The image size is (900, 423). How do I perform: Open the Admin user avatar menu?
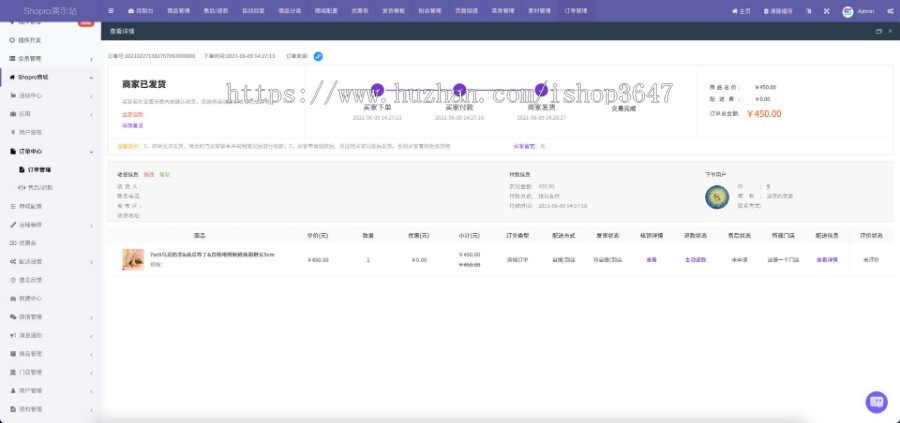(x=859, y=11)
